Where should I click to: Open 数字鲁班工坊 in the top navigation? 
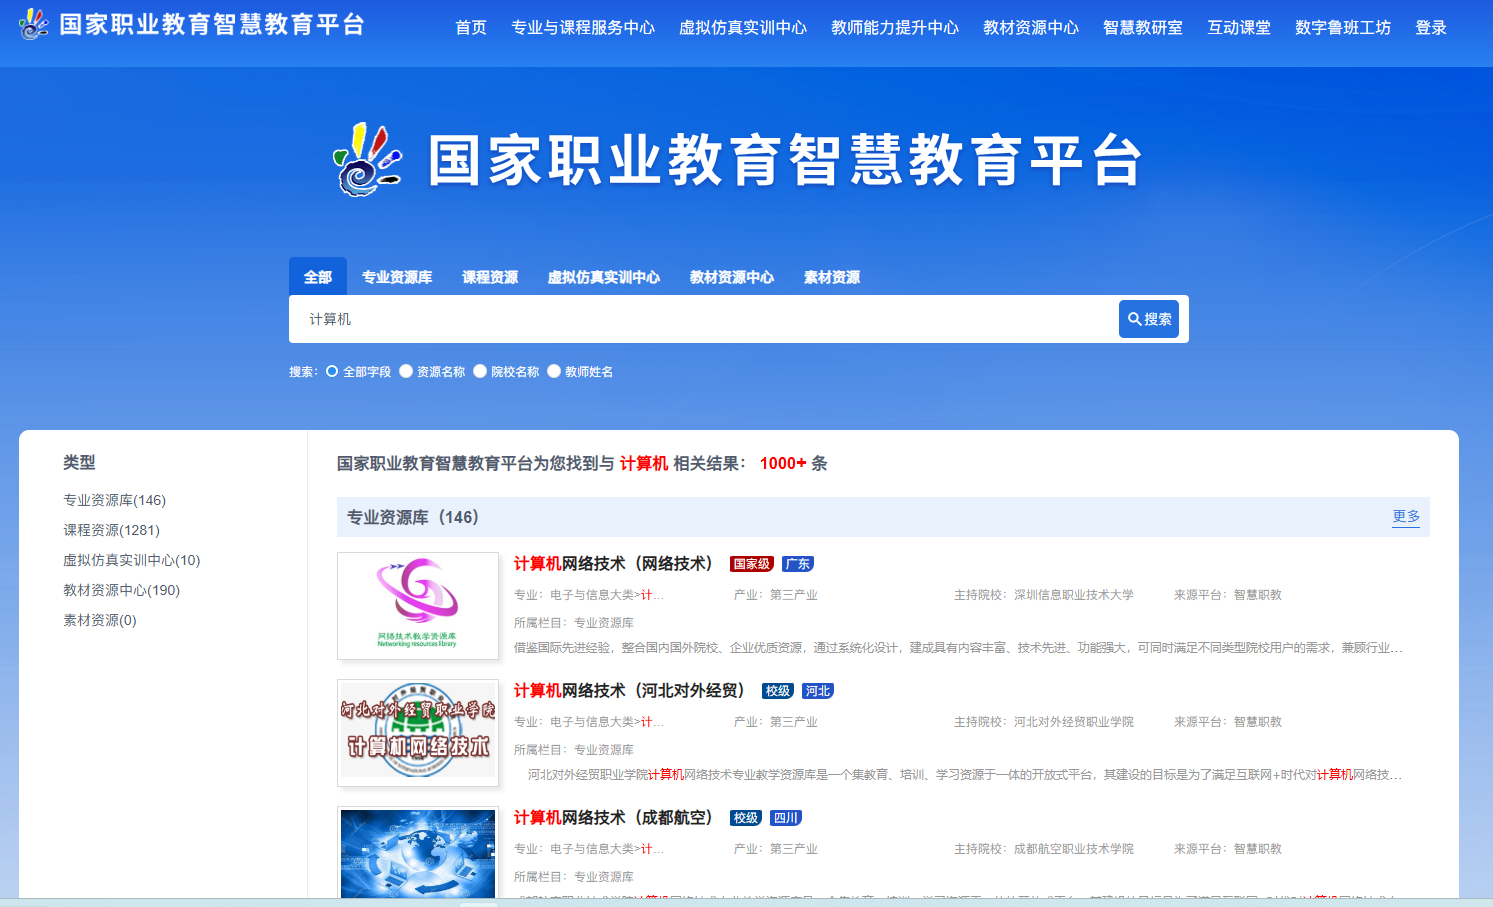1343,27
